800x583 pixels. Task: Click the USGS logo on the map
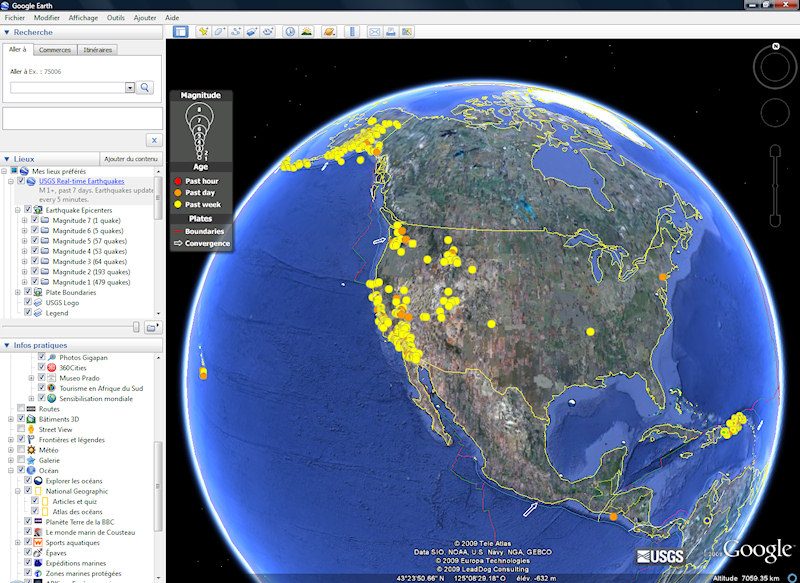[x=660, y=556]
